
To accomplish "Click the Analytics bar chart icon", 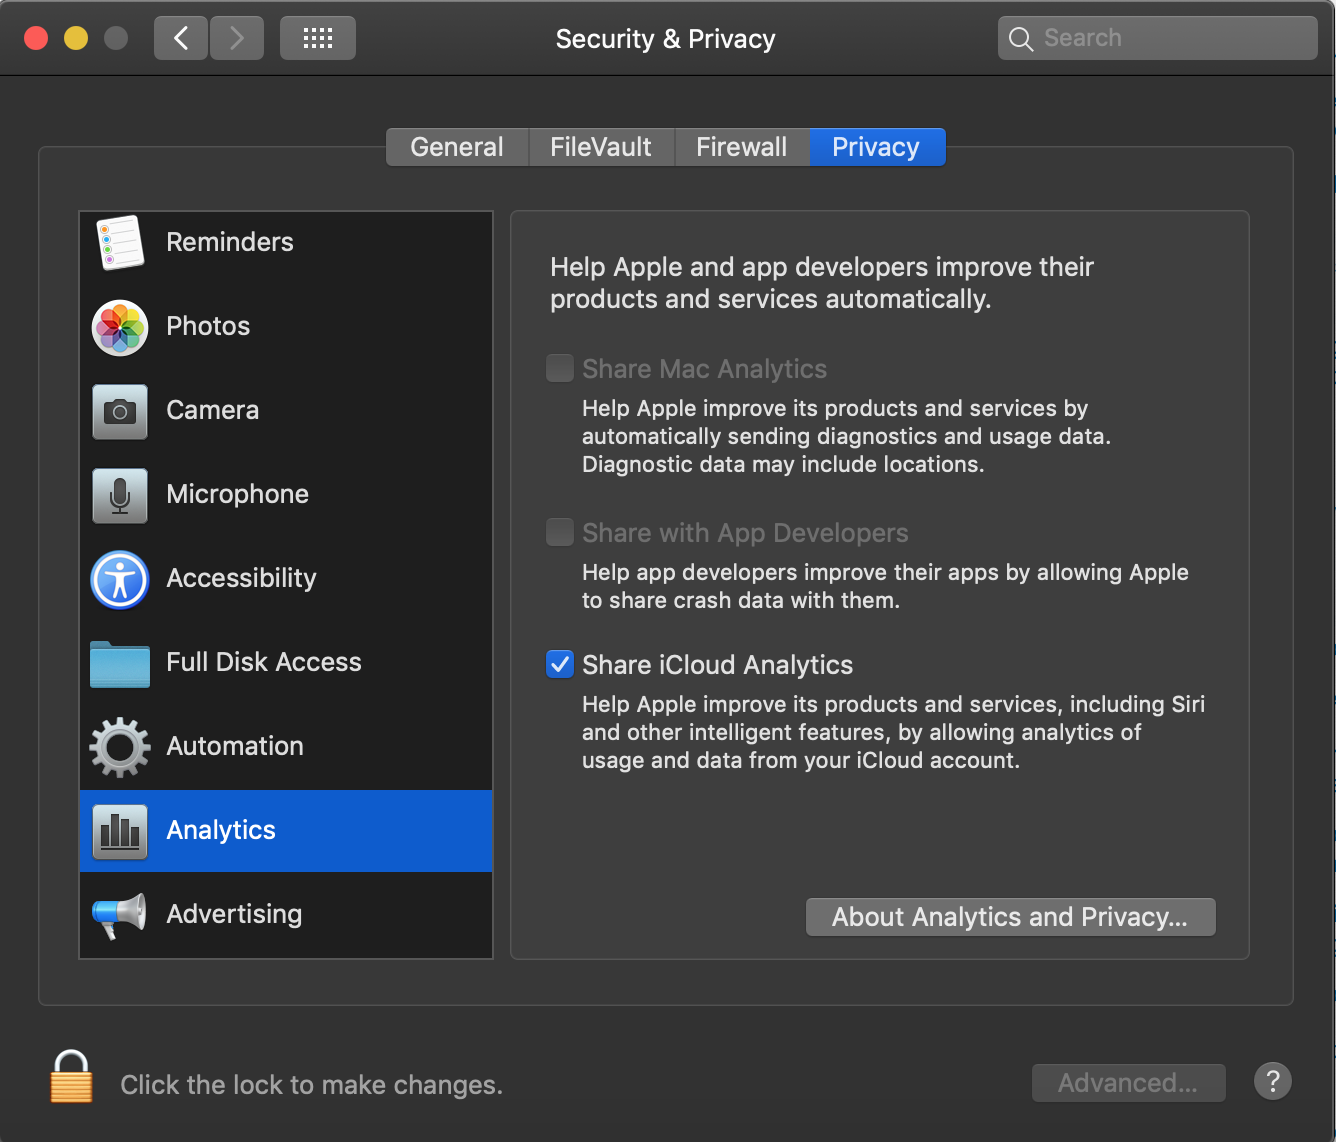I will pos(120,832).
